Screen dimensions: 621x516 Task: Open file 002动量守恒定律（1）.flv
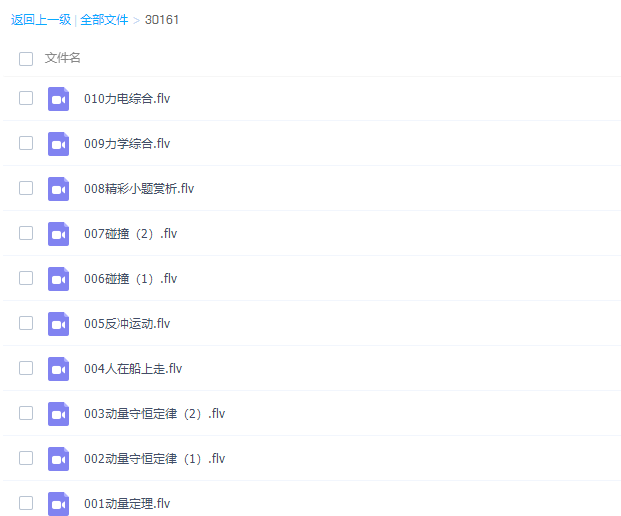coord(154,459)
